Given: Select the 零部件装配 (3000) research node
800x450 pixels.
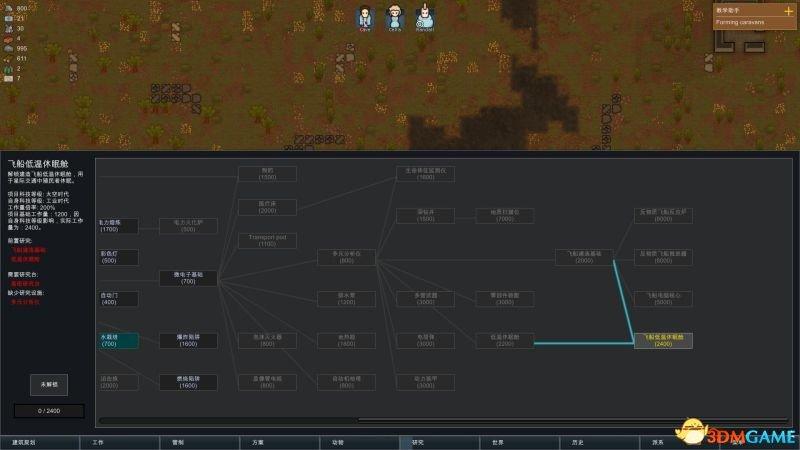Looking at the screenshot, I should click(x=505, y=299).
